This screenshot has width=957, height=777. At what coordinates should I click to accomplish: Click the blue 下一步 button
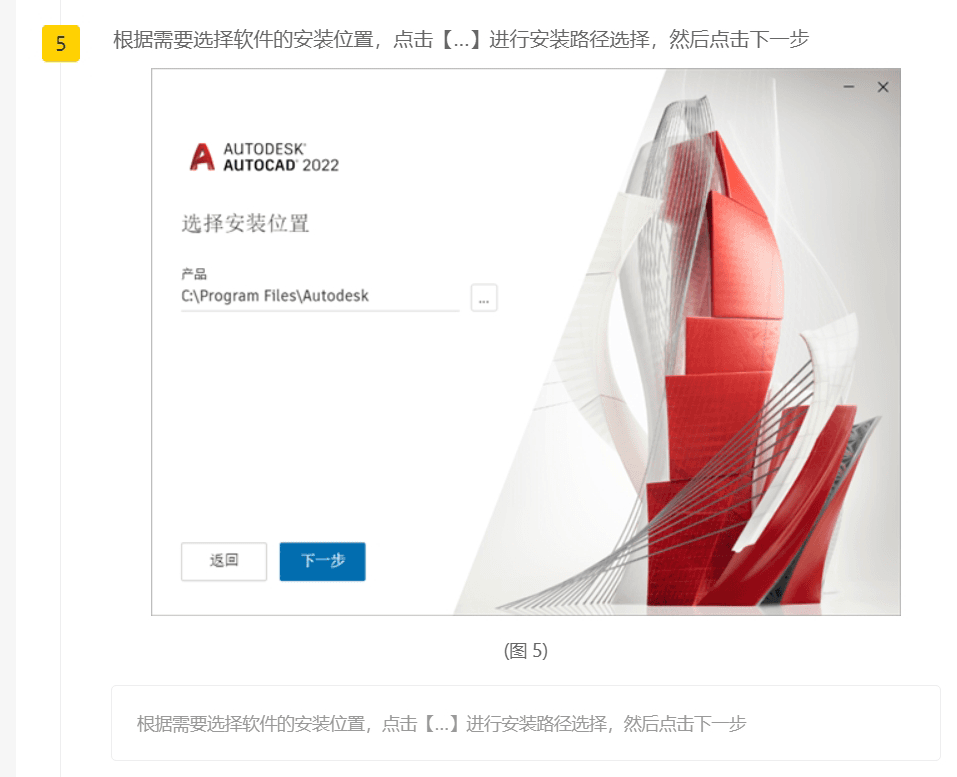point(322,561)
